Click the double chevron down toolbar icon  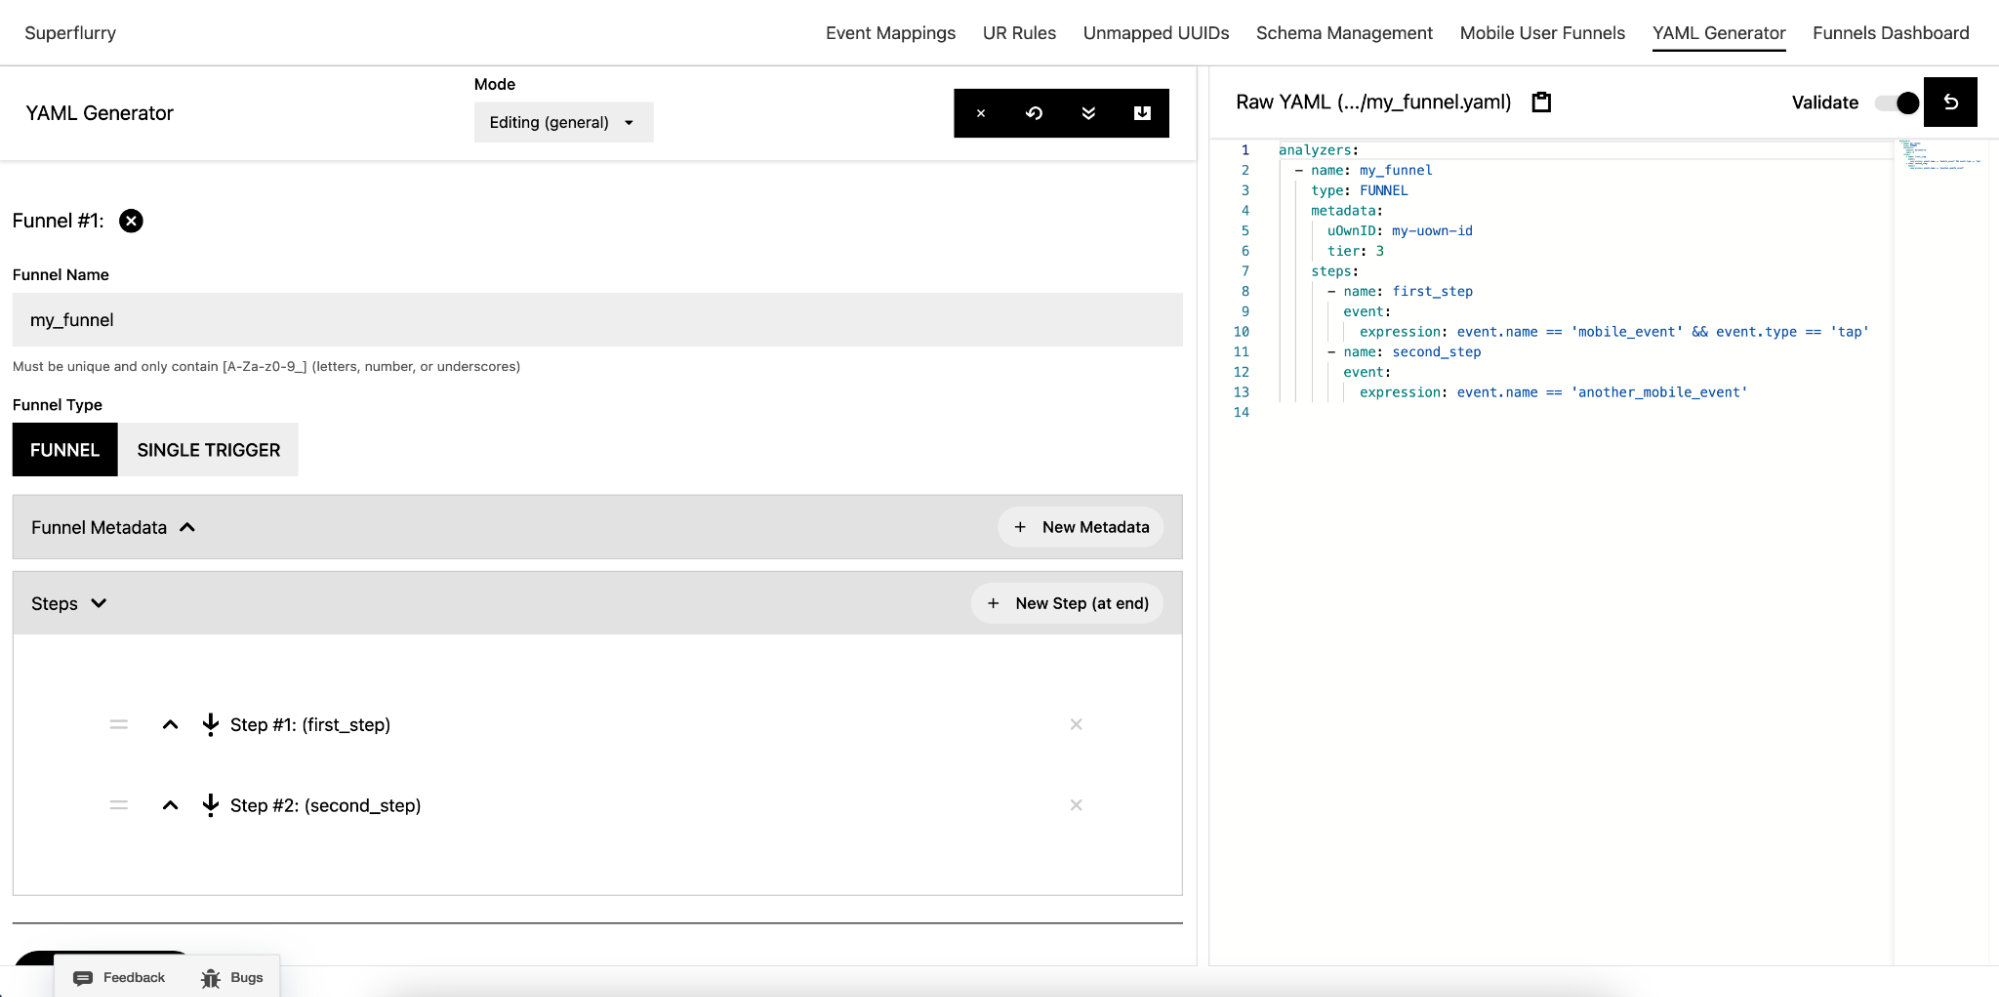[x=1088, y=113]
